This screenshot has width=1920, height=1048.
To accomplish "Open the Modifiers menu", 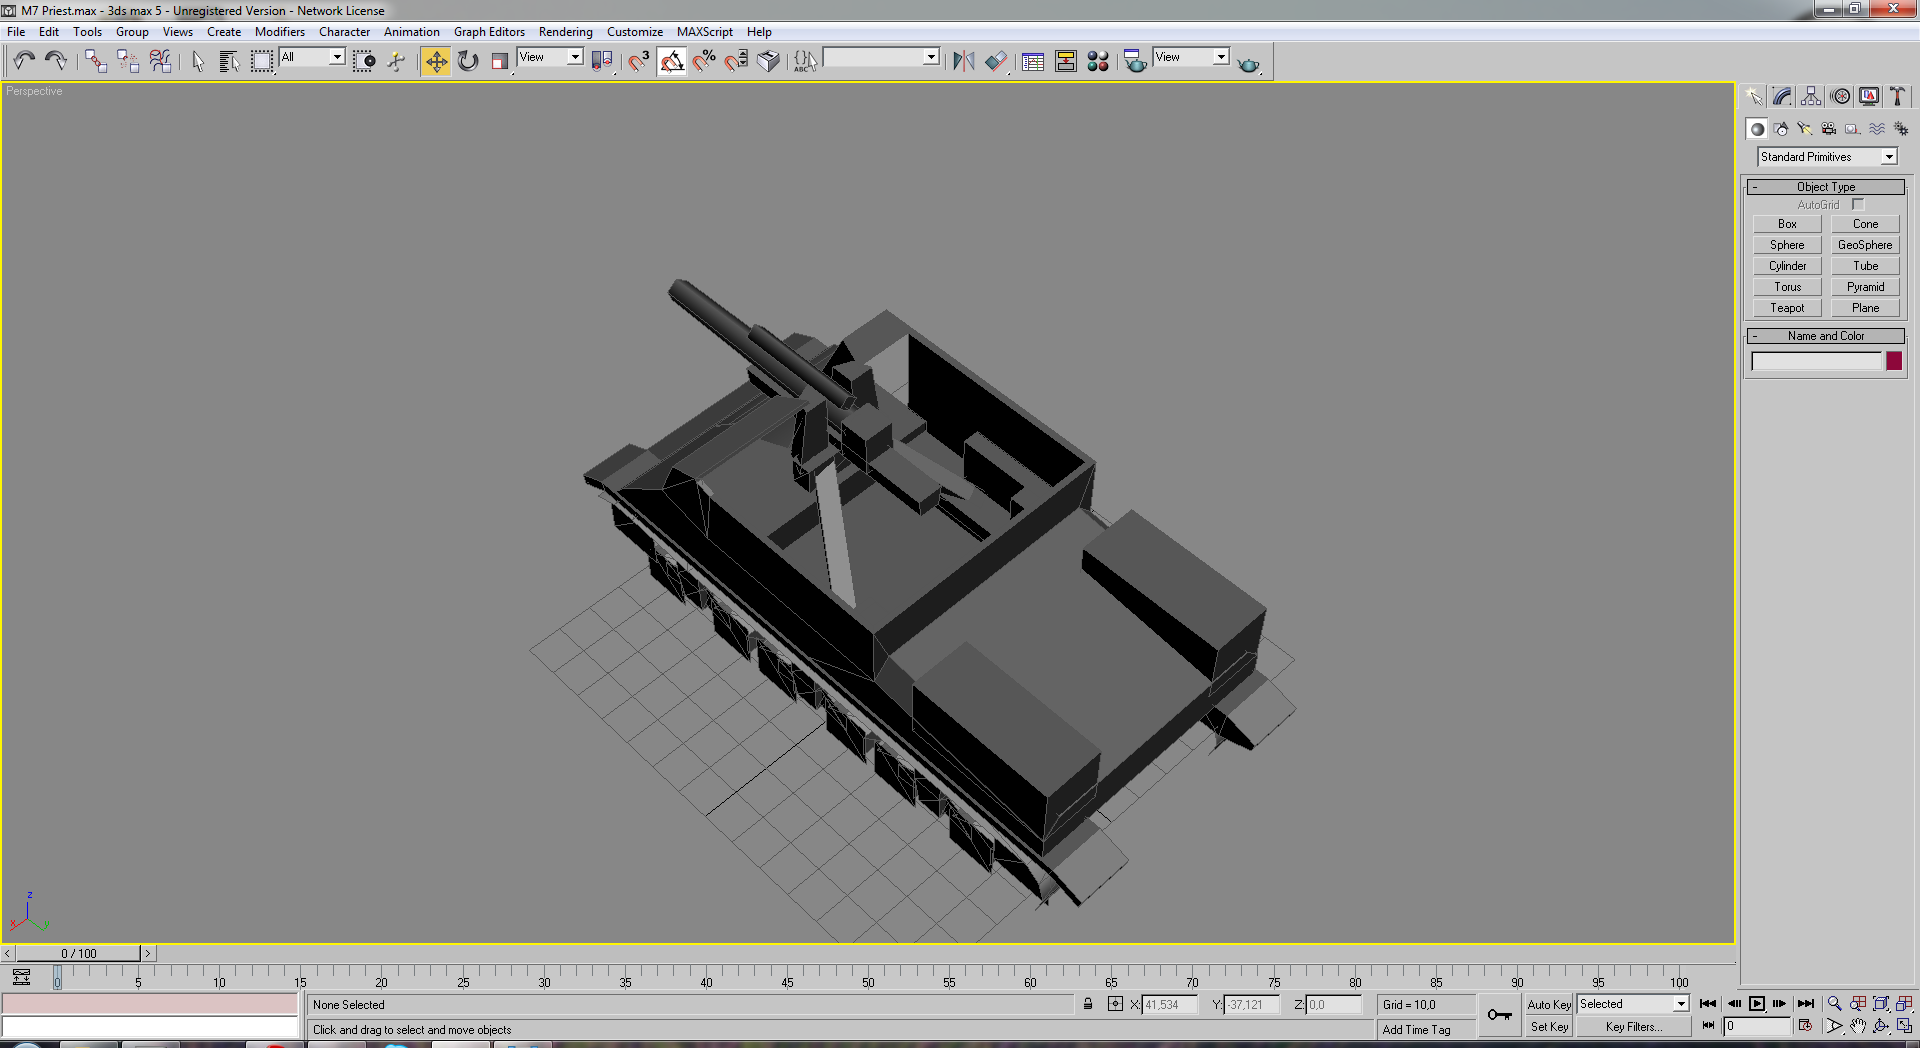I will coord(279,32).
